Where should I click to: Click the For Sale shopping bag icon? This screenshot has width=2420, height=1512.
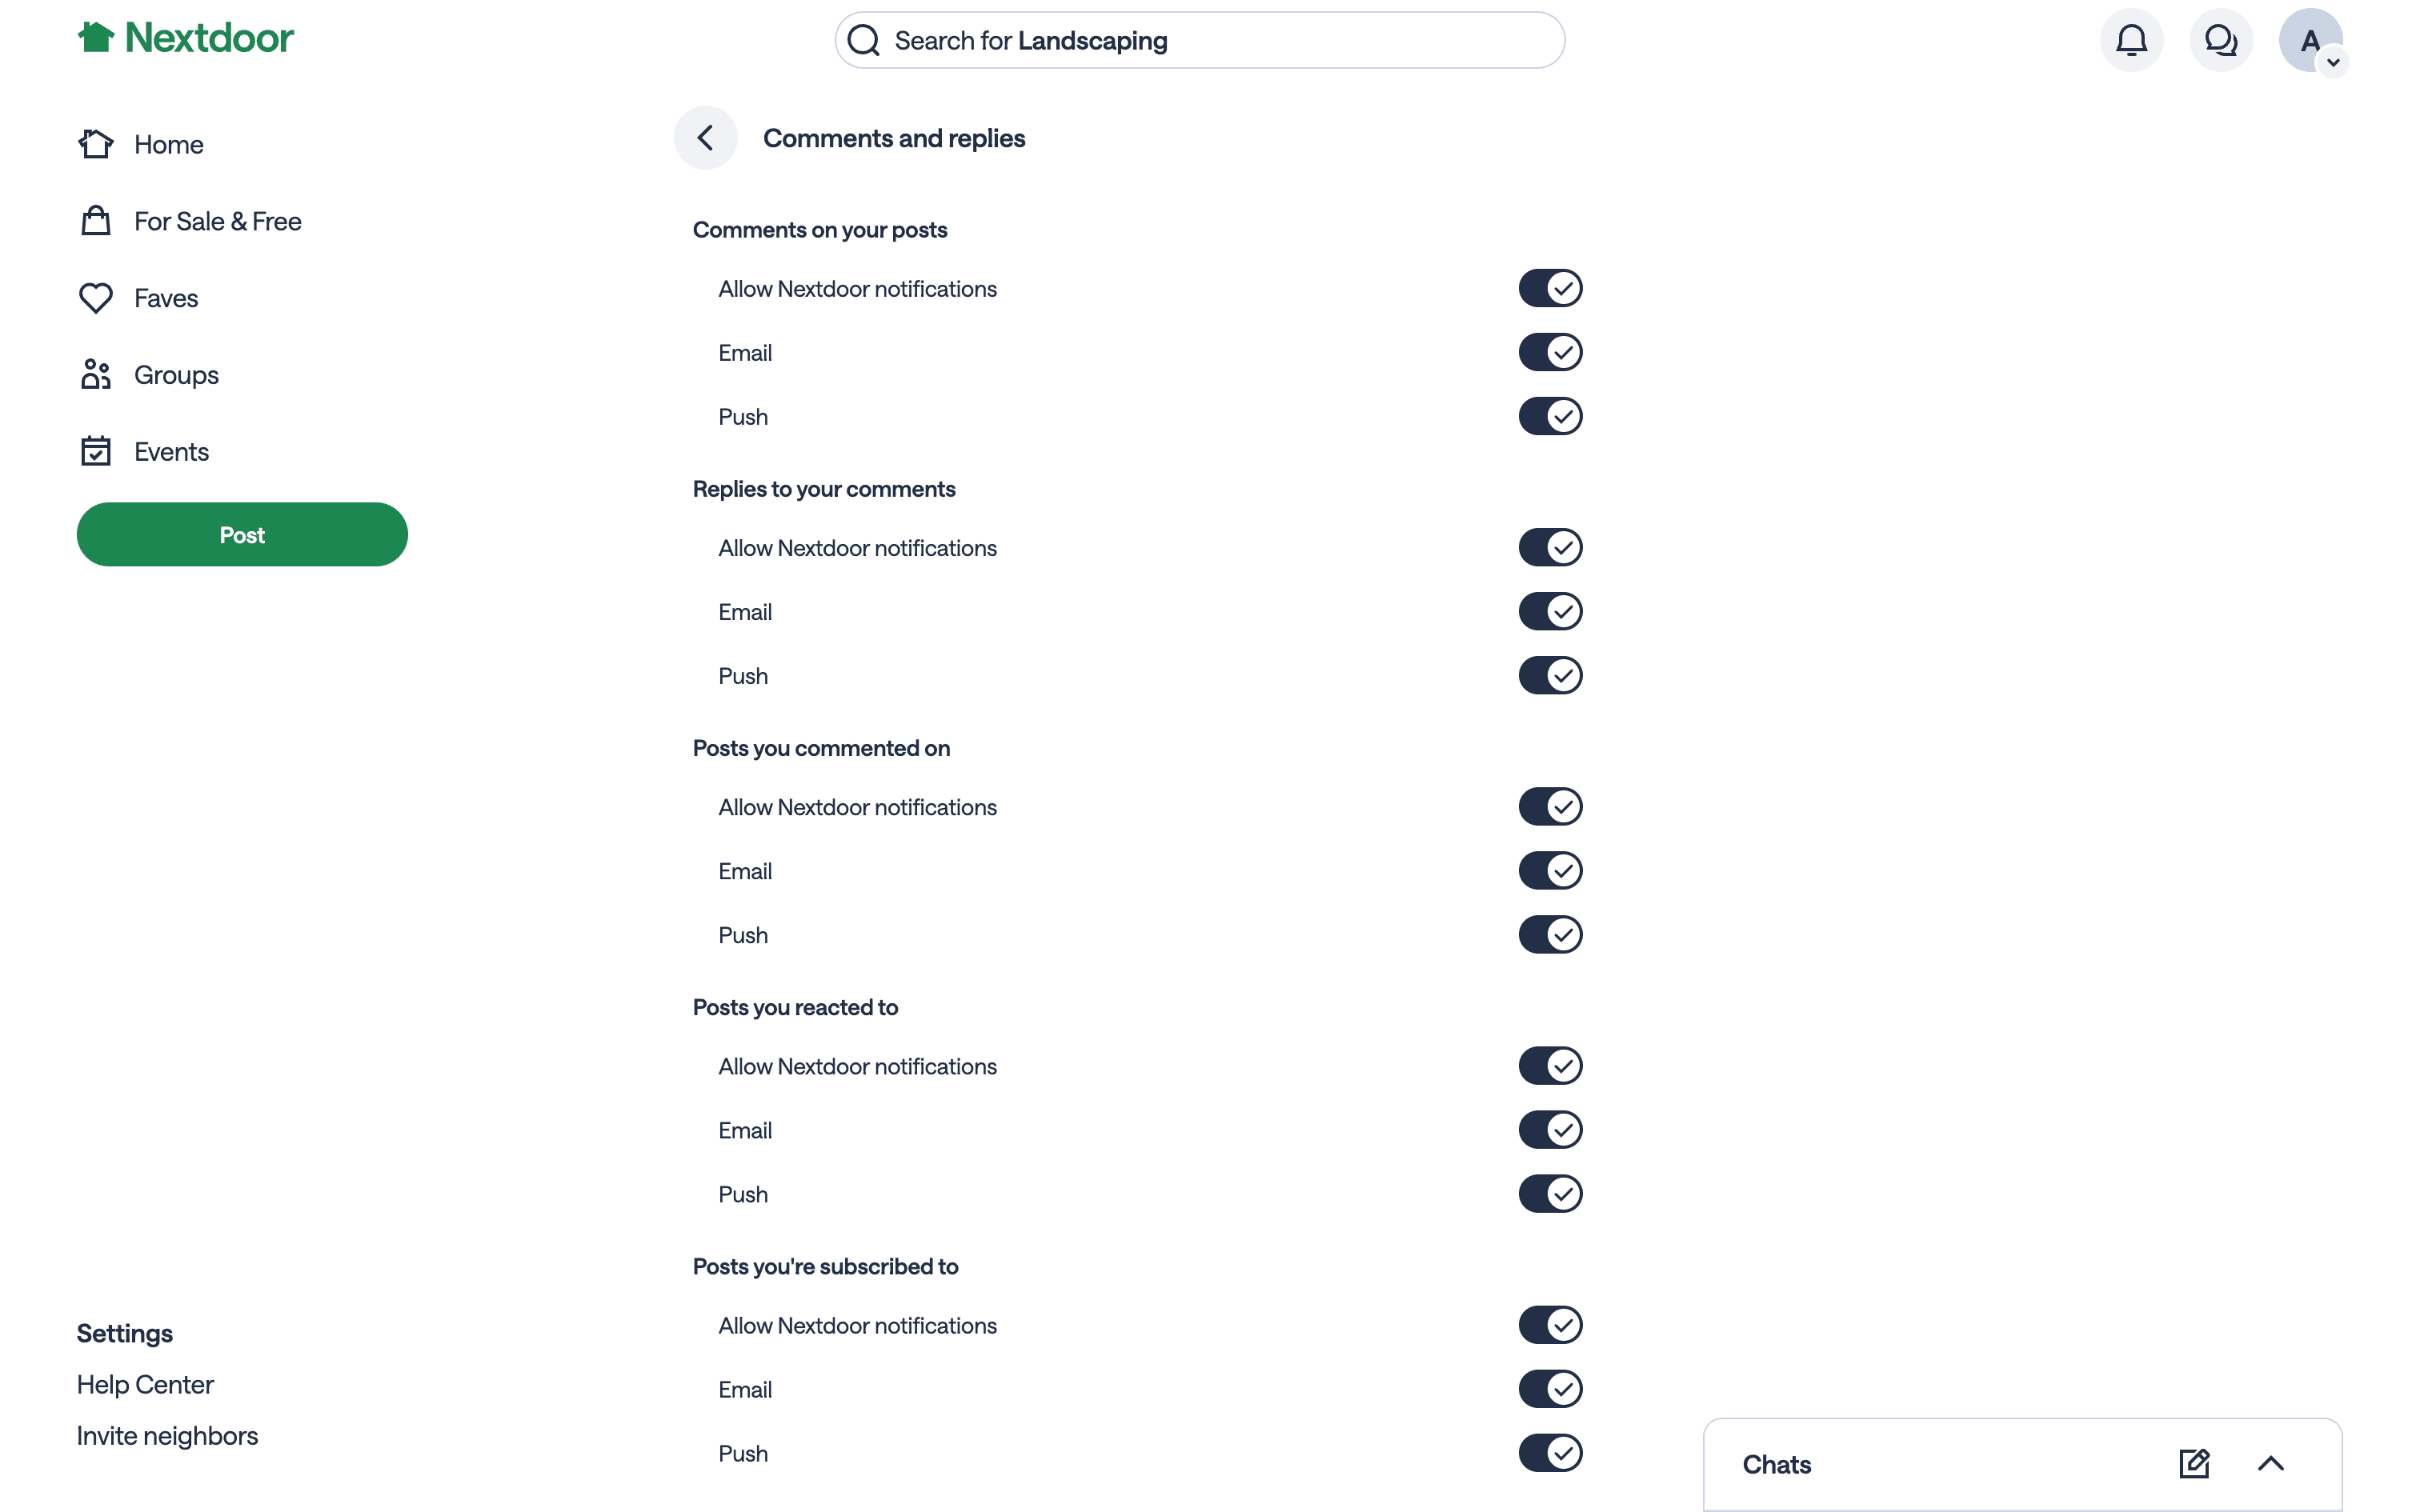96,221
